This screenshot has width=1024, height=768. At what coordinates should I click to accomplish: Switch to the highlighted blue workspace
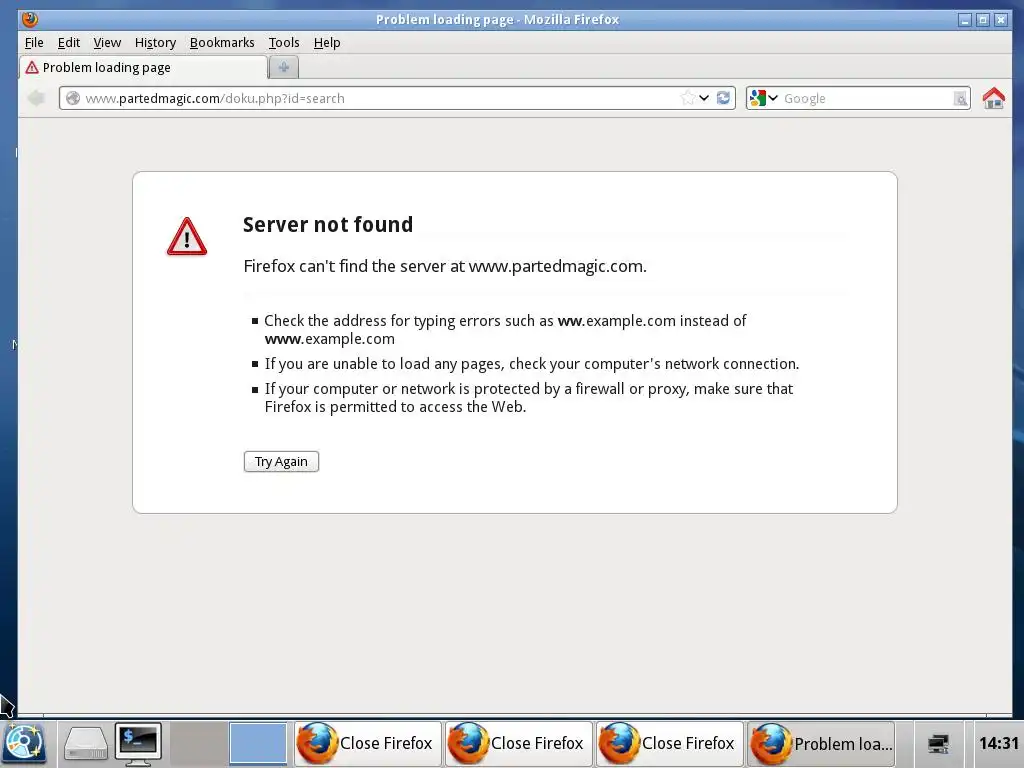[x=258, y=743]
